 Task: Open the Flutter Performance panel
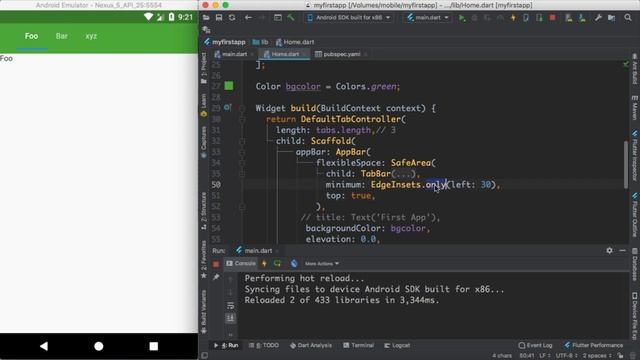[x=593, y=345]
